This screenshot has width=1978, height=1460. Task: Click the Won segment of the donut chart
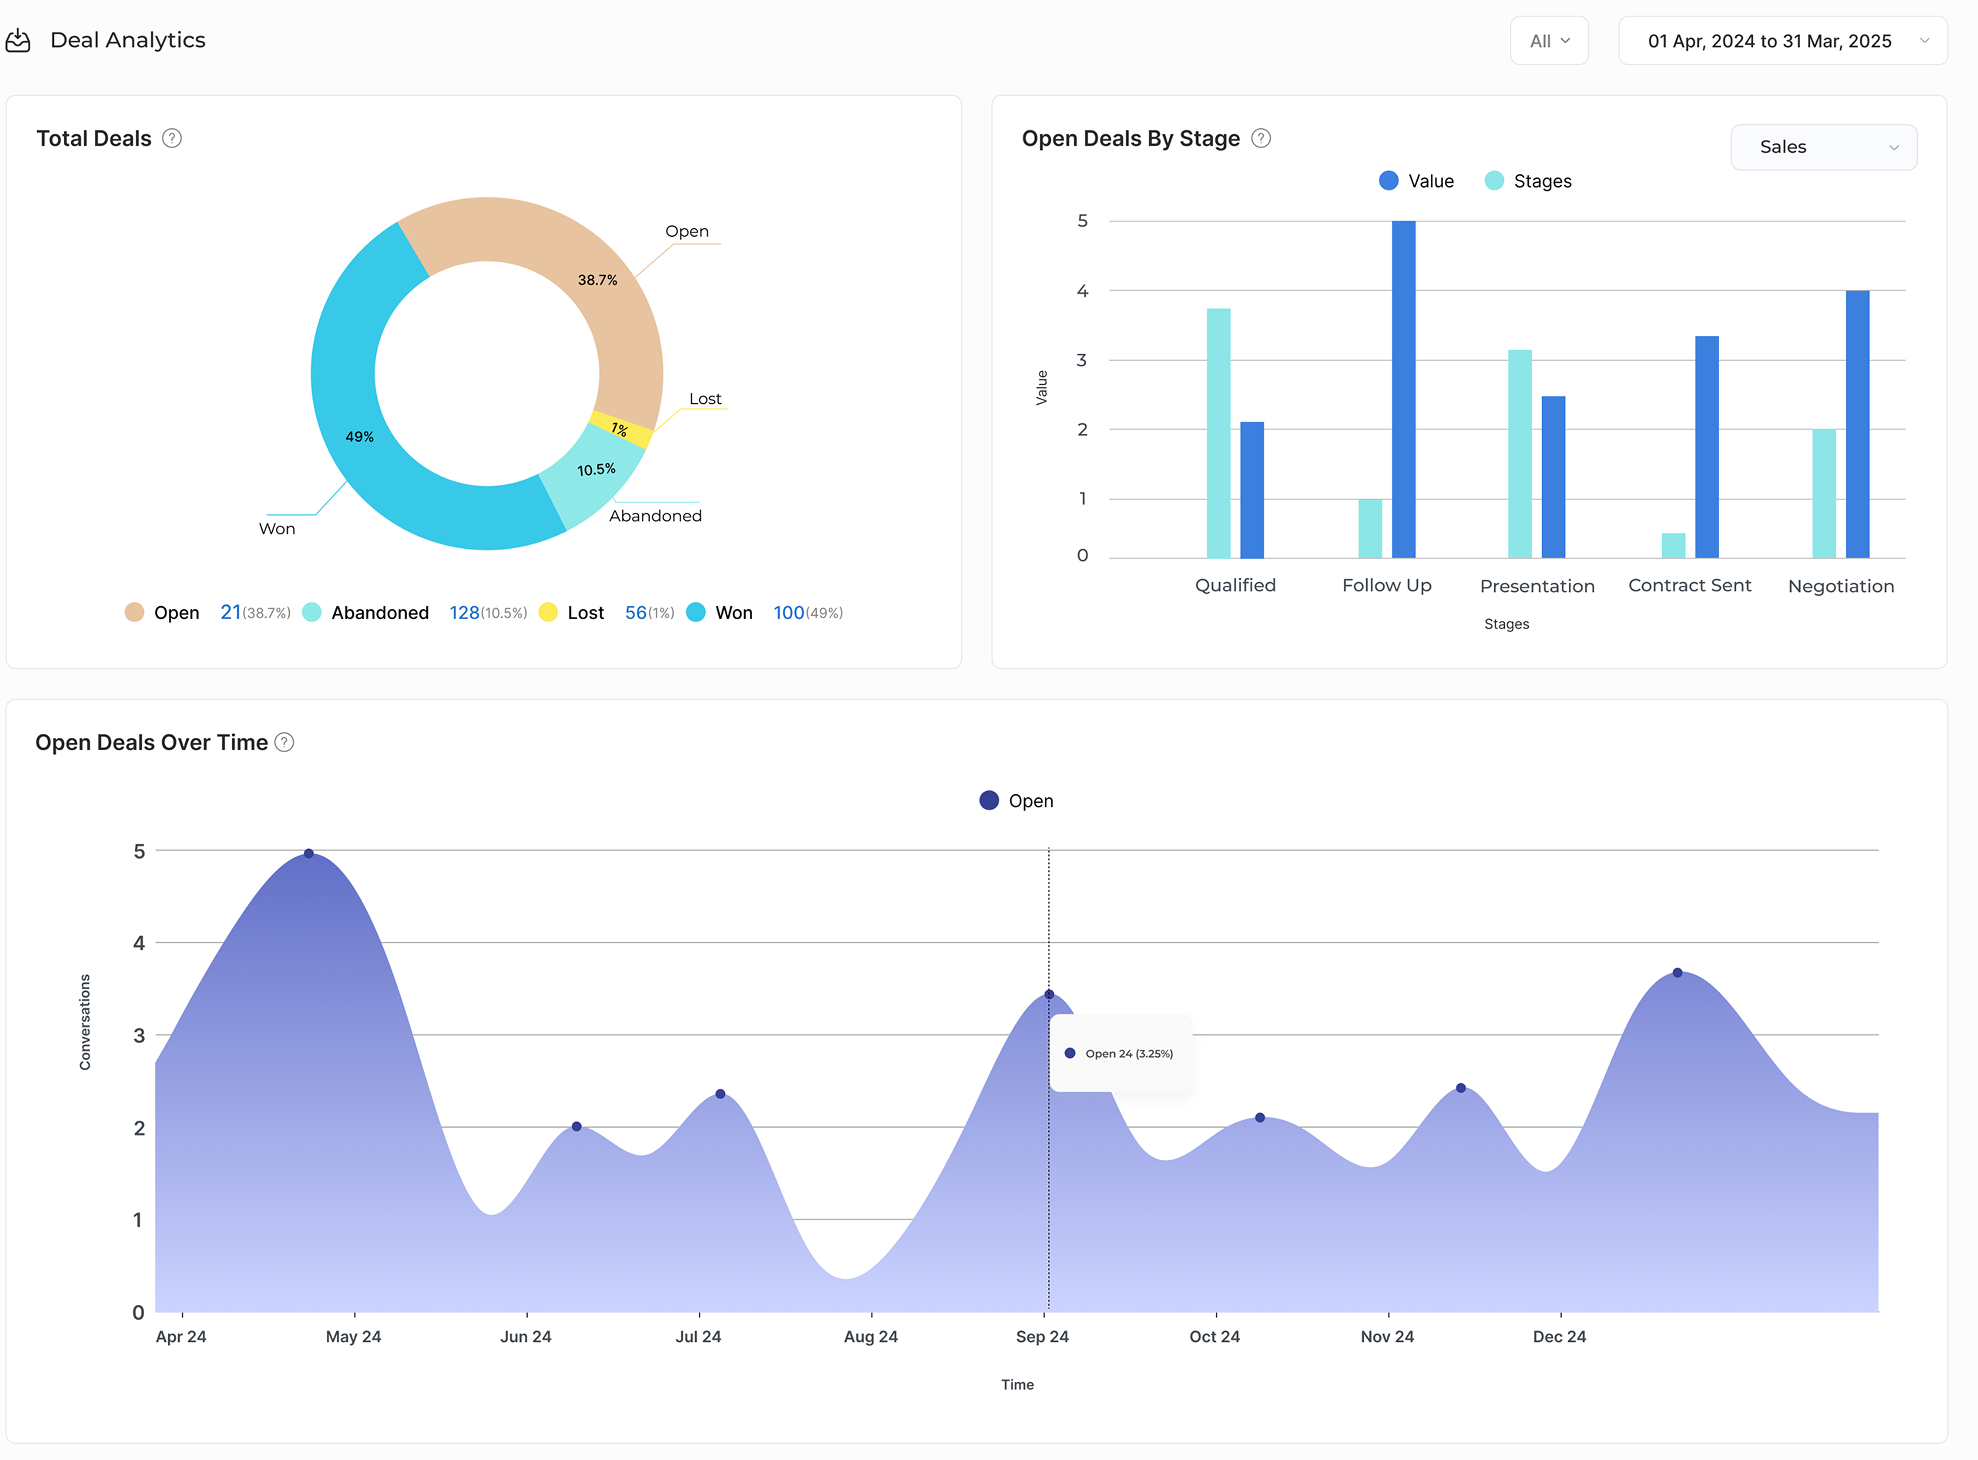[360, 437]
